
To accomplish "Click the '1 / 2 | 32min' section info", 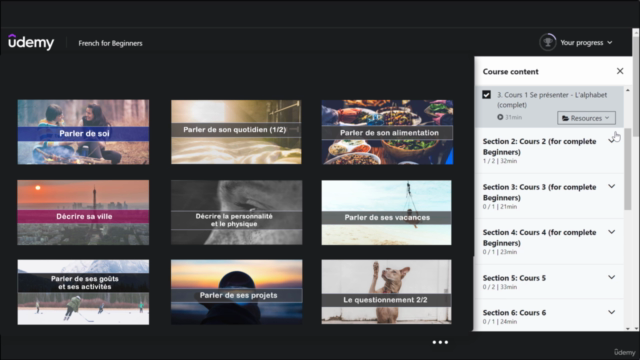I will point(500,161).
